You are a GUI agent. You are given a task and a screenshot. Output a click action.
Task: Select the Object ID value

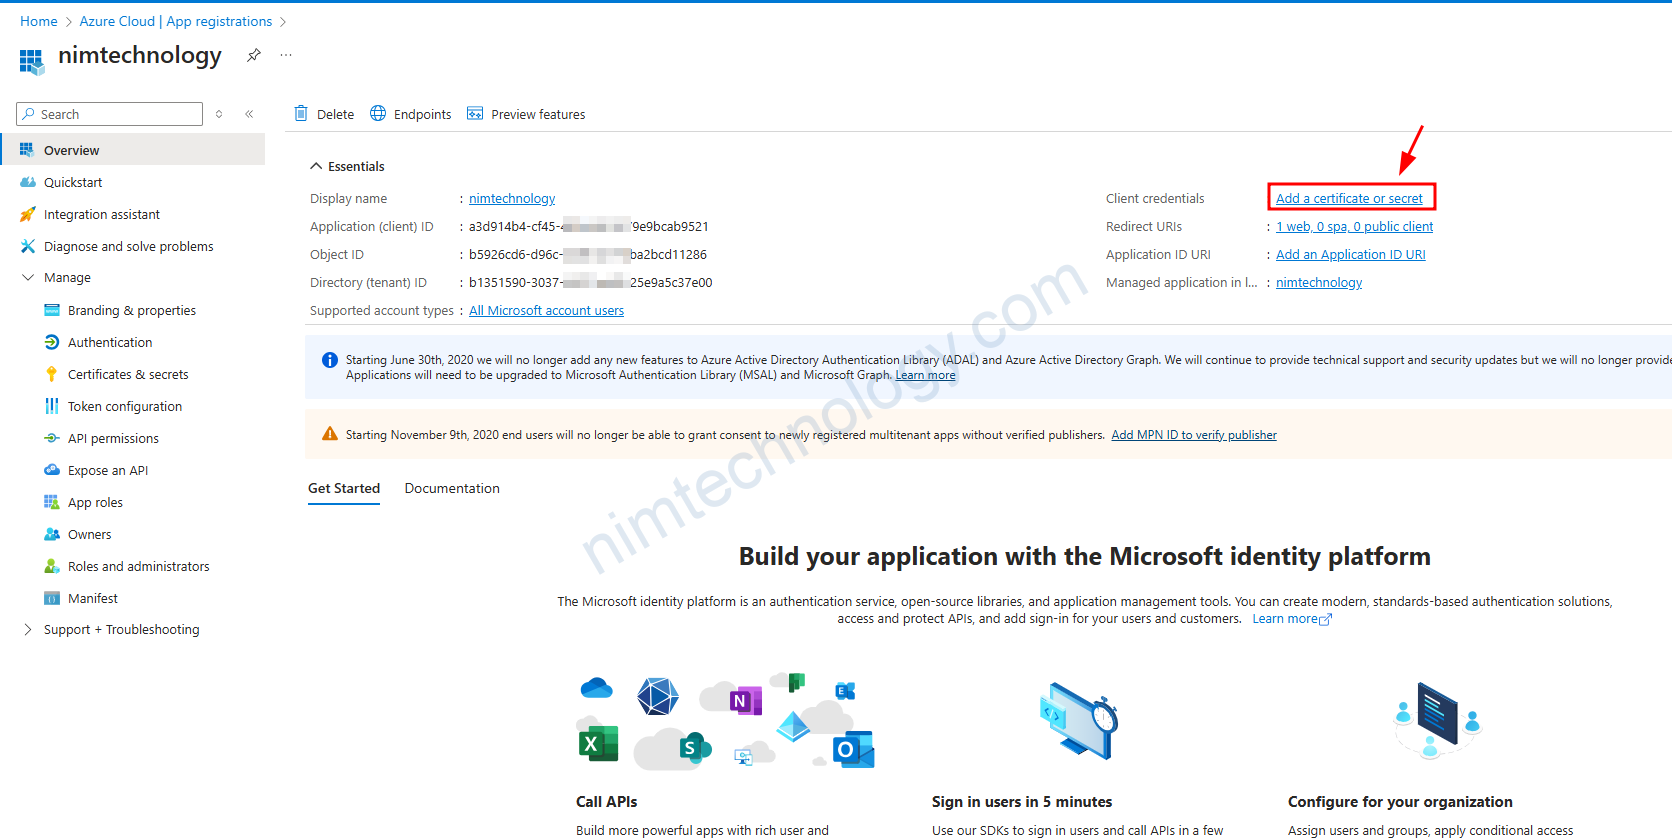click(x=588, y=254)
